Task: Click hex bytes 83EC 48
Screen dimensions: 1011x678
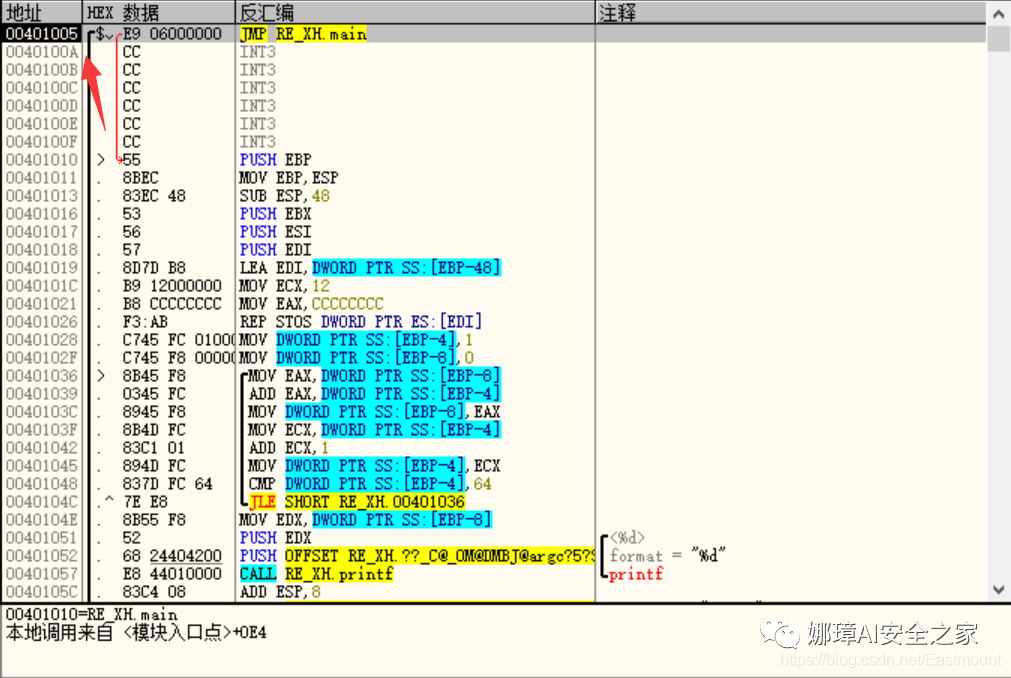Action: coord(154,196)
